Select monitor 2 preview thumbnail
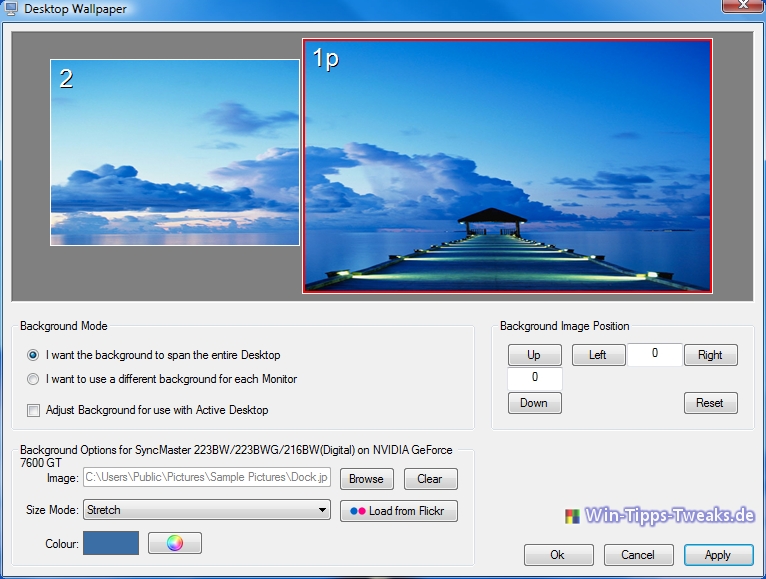The height and width of the screenshot is (579, 766). coord(175,152)
